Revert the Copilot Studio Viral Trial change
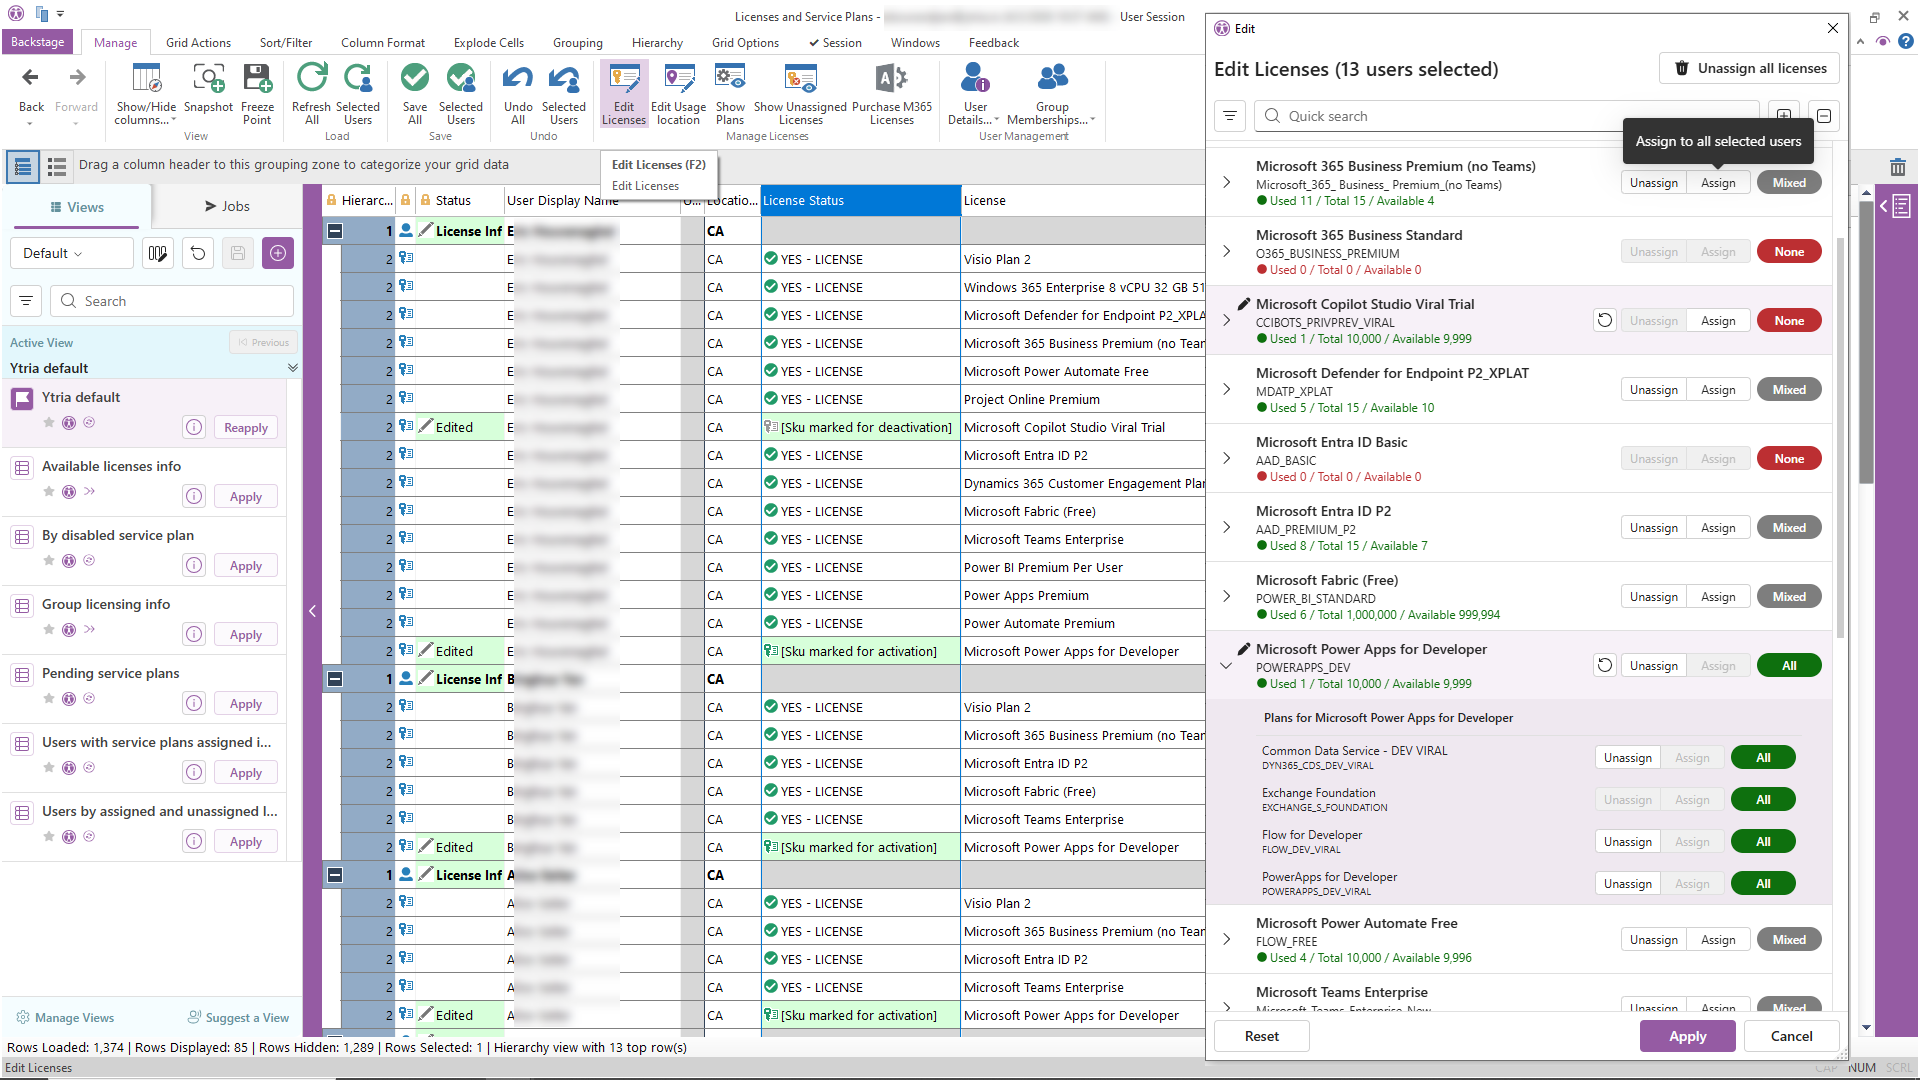Image resolution: width=1920 pixels, height=1080 pixels. tap(1605, 321)
